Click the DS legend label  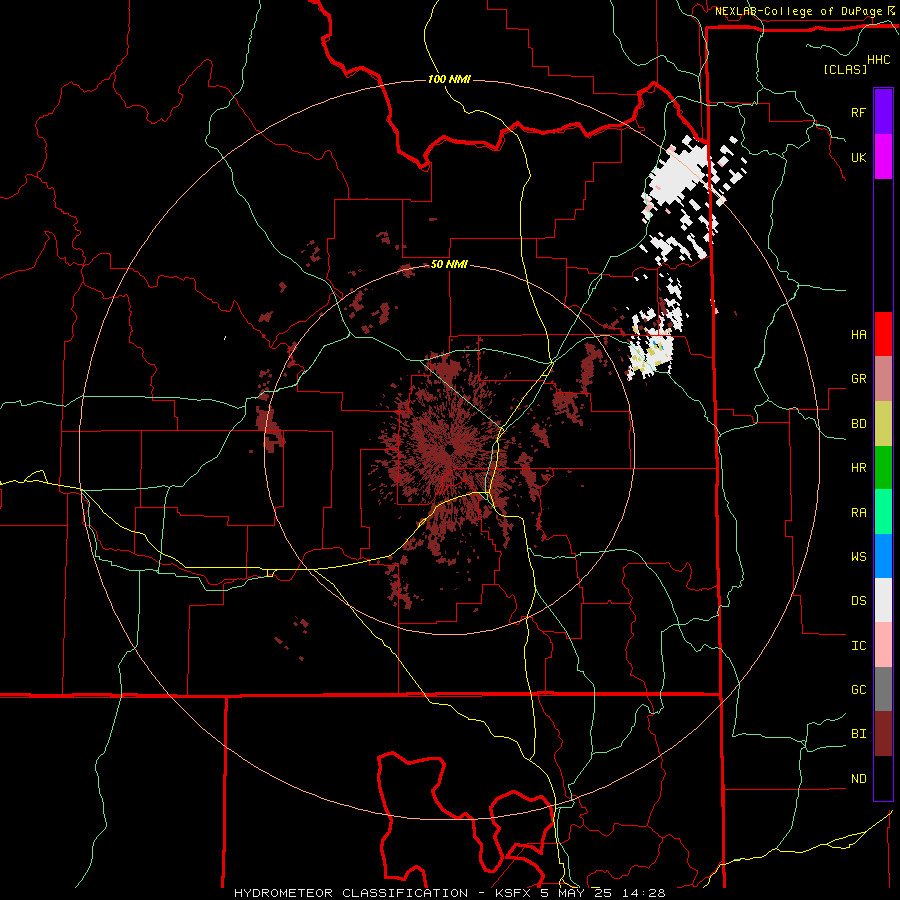(858, 600)
